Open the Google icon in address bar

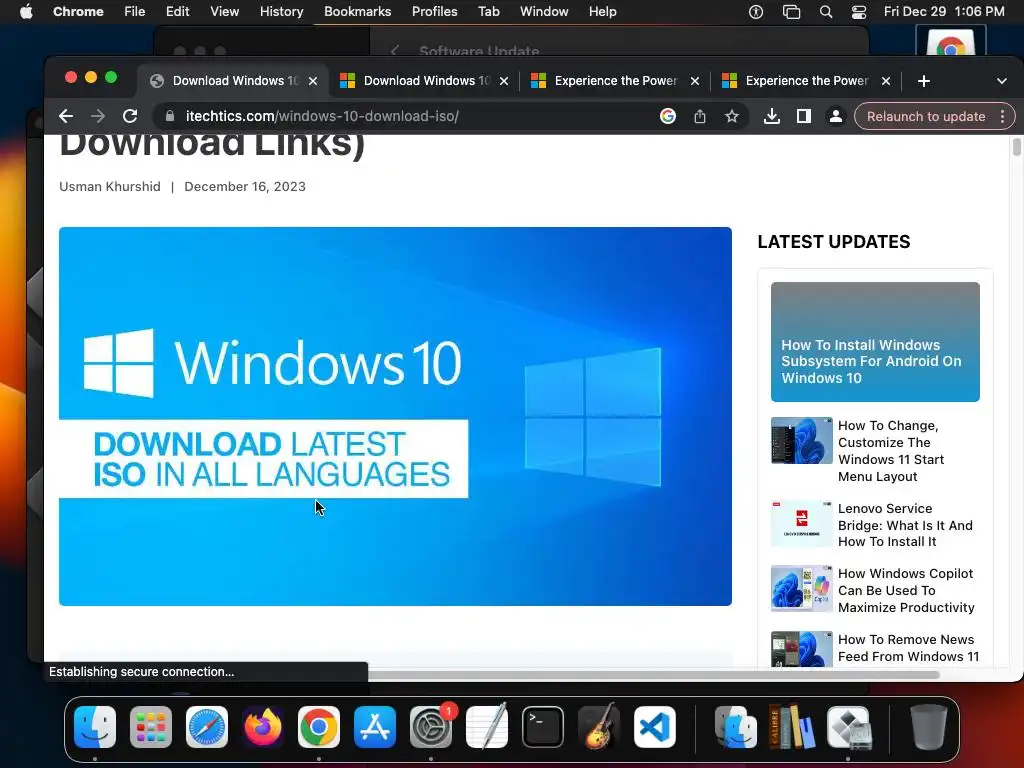(x=667, y=116)
